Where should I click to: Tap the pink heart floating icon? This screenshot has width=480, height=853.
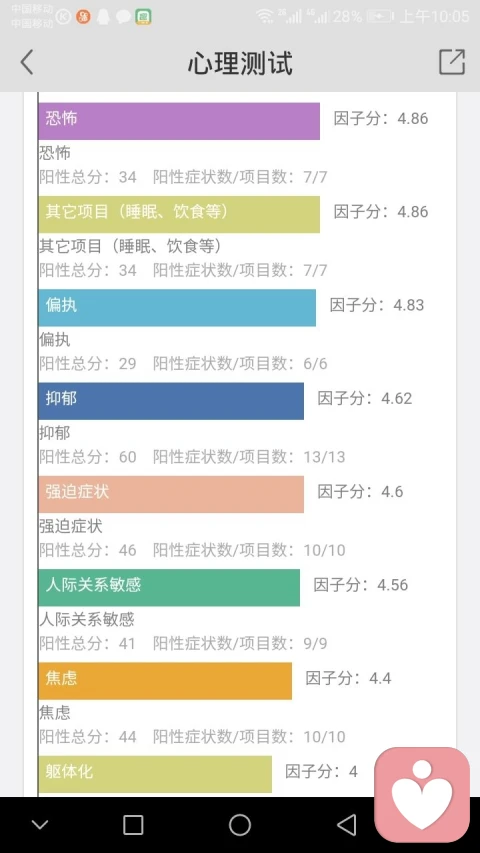[x=422, y=794]
